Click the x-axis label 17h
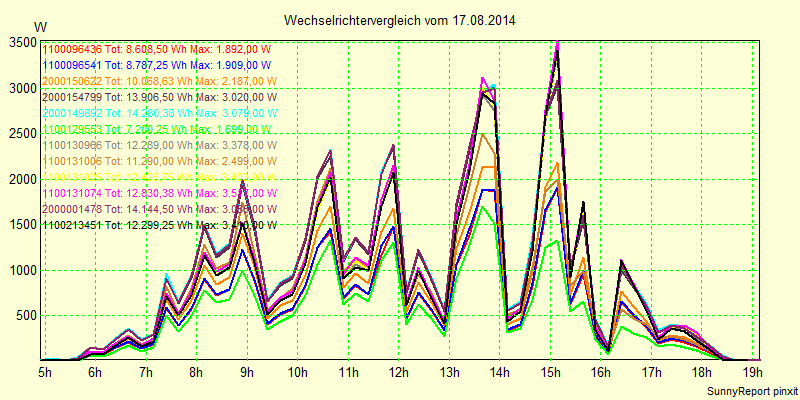 coord(652,371)
